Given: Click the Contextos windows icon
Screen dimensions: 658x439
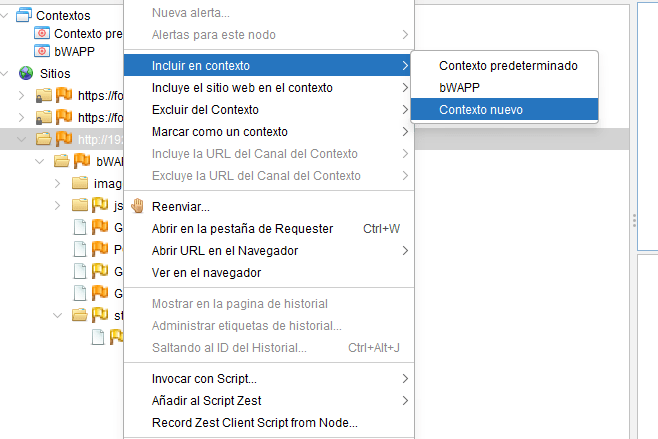Looking at the screenshot, I should pyautogui.click(x=24, y=16).
